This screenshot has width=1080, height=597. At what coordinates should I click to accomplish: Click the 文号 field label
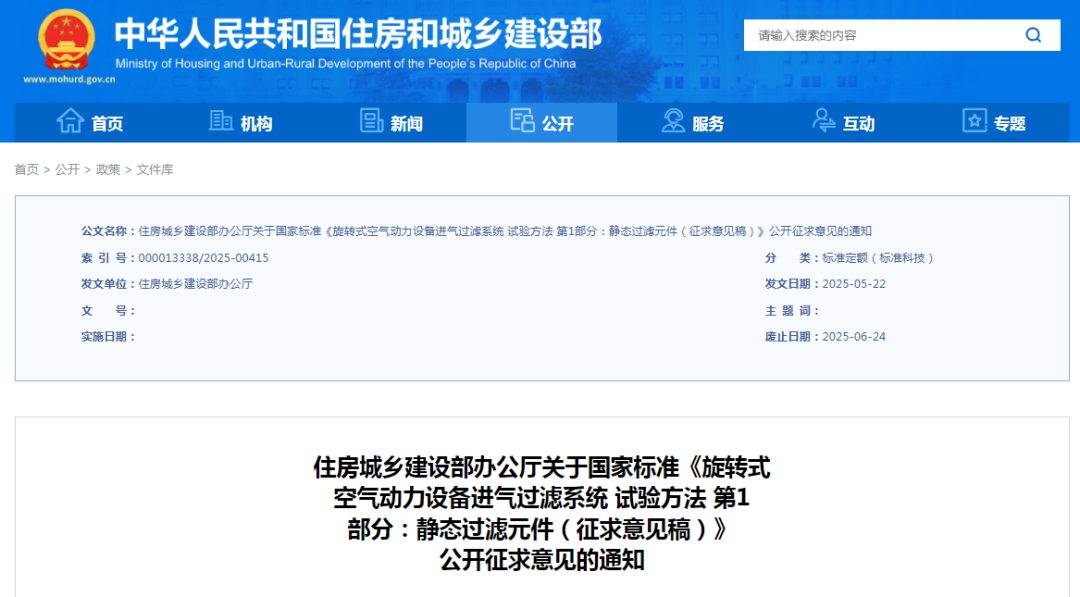[x=108, y=311]
